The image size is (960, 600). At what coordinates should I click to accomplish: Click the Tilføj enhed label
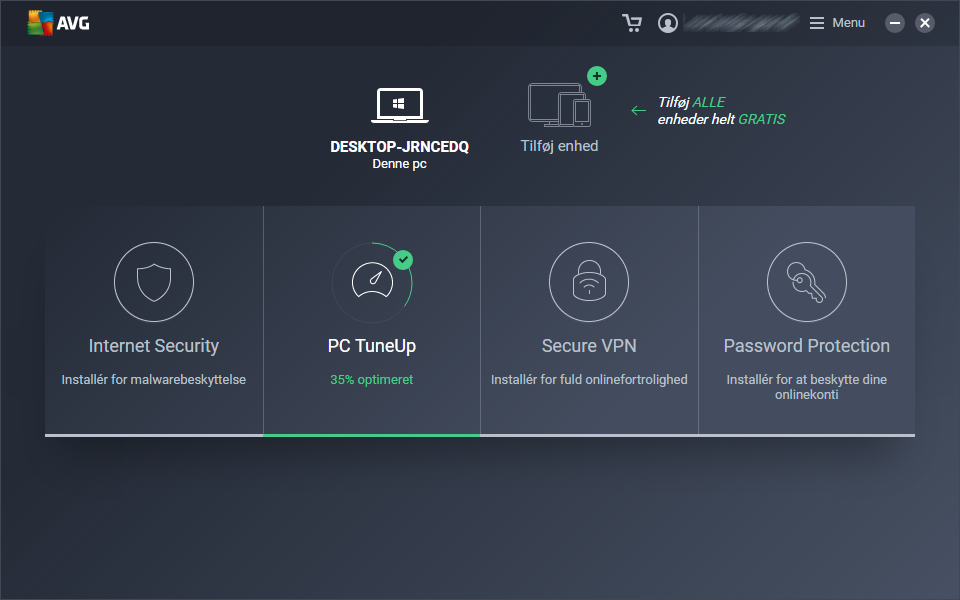(x=559, y=146)
